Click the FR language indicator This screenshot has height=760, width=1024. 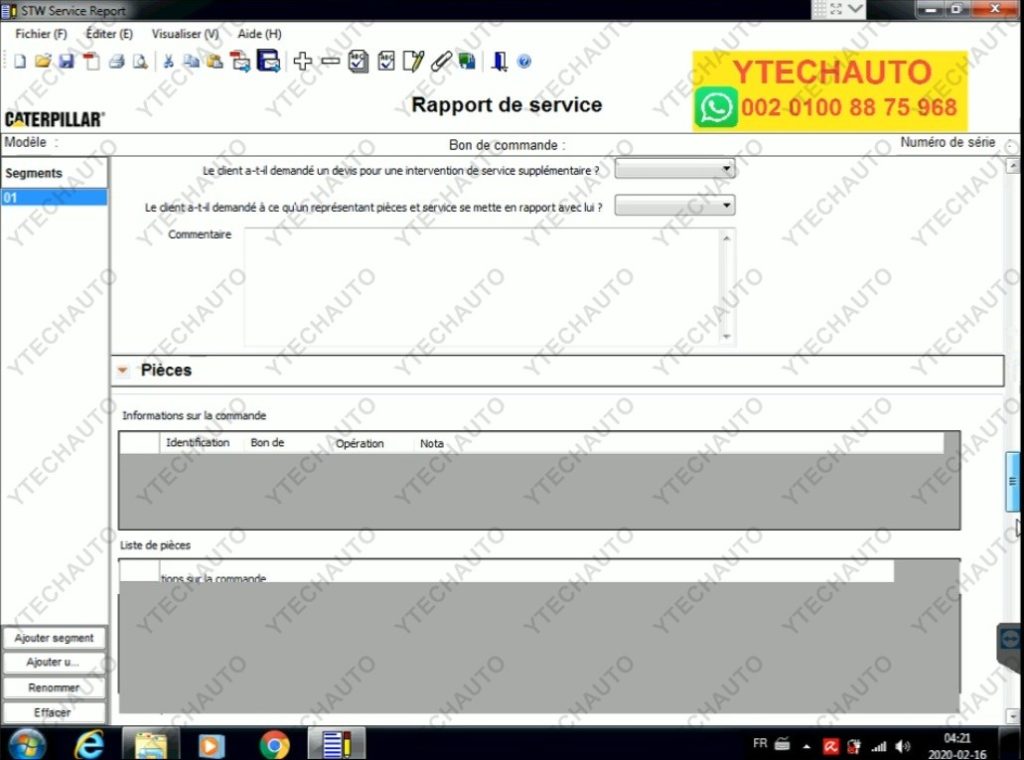[x=760, y=744]
